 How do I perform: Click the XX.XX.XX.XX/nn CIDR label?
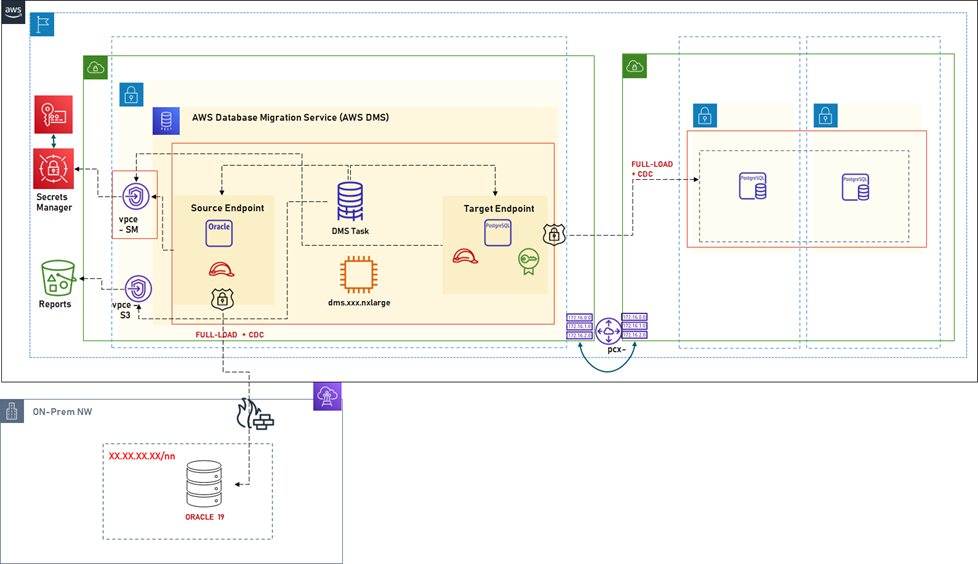coord(142,456)
